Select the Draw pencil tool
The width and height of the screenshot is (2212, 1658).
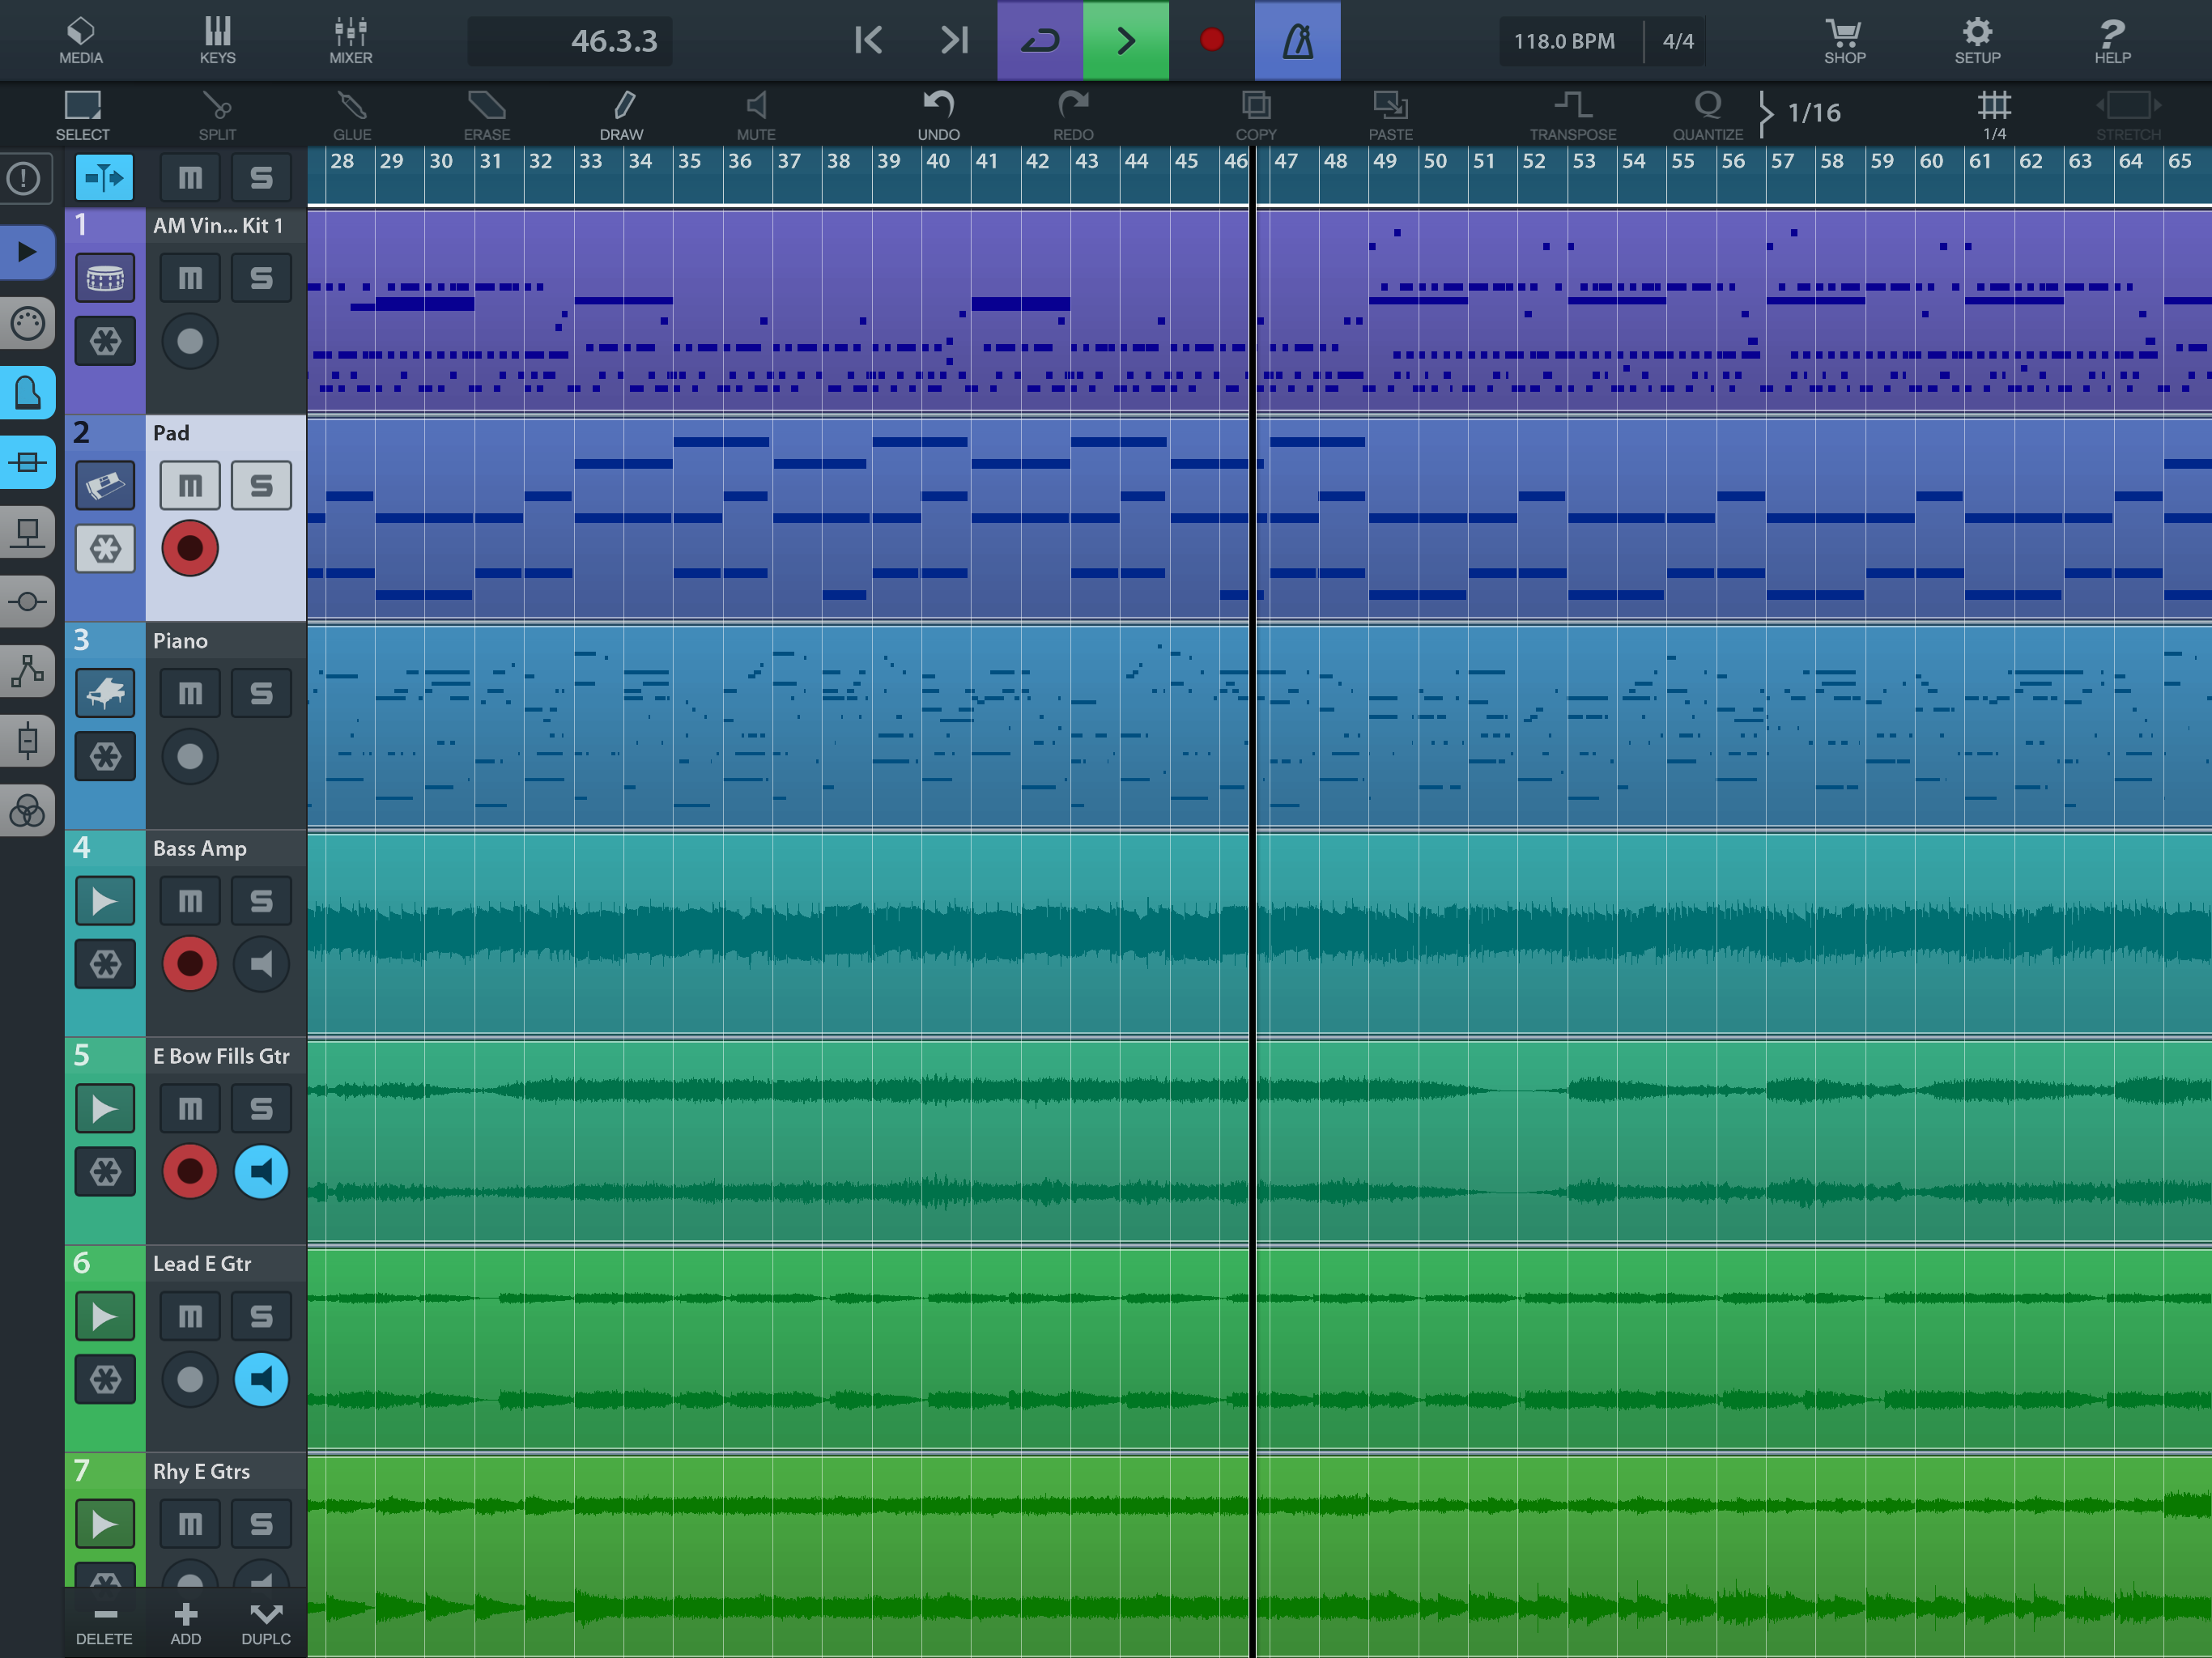[x=622, y=113]
